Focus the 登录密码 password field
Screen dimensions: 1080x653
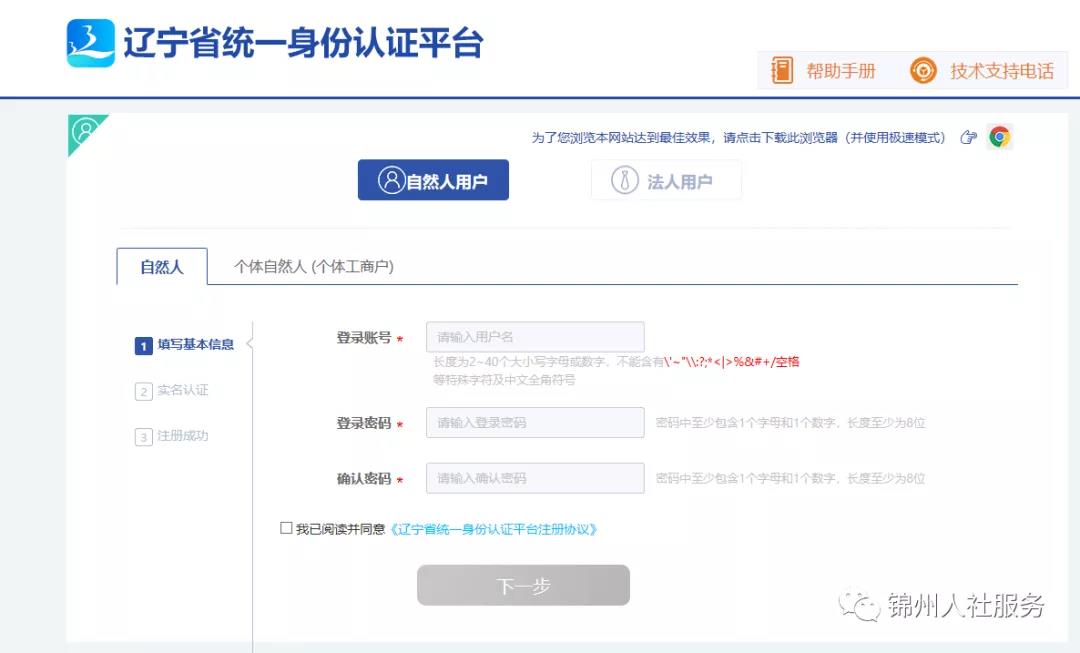(535, 422)
